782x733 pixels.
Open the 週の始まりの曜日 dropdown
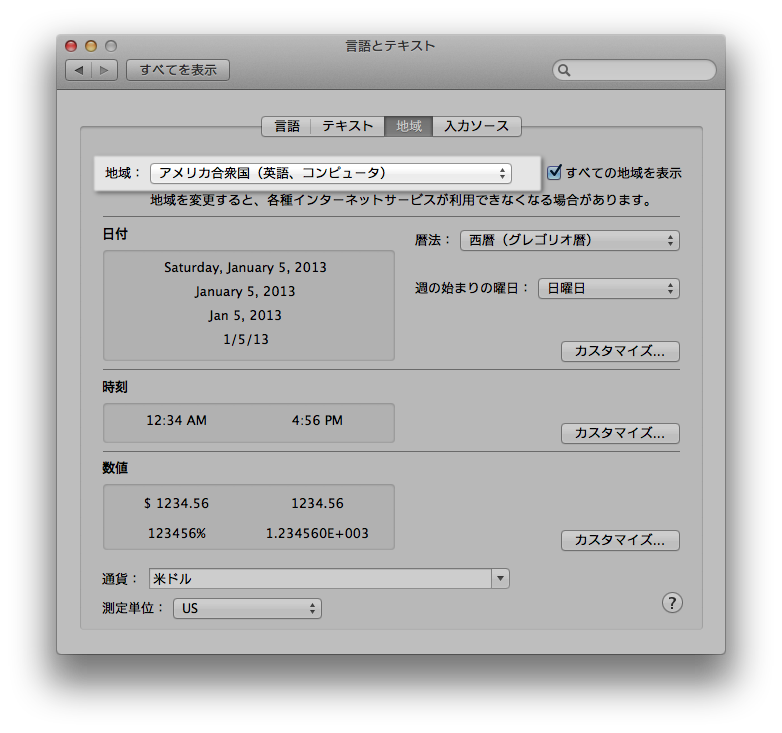click(608, 288)
